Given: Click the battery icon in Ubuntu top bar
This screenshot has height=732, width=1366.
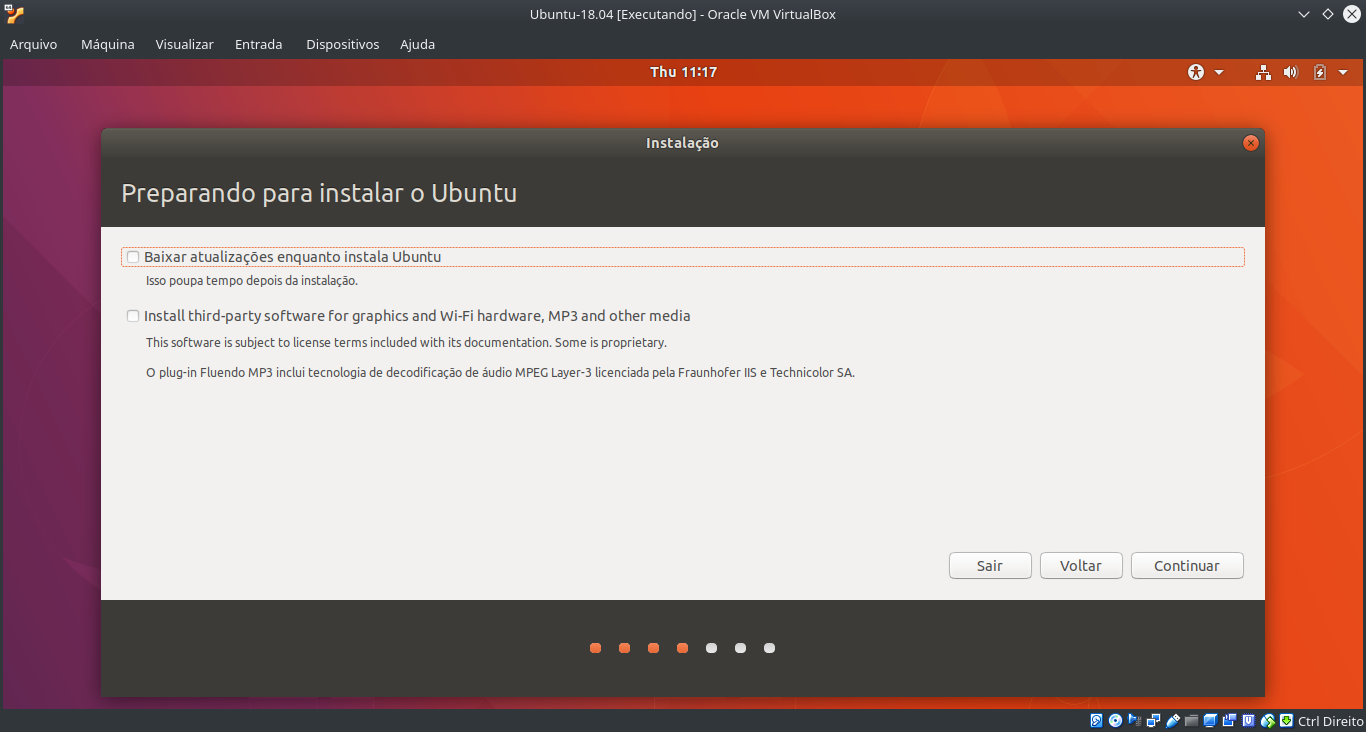Looking at the screenshot, I should point(1320,72).
